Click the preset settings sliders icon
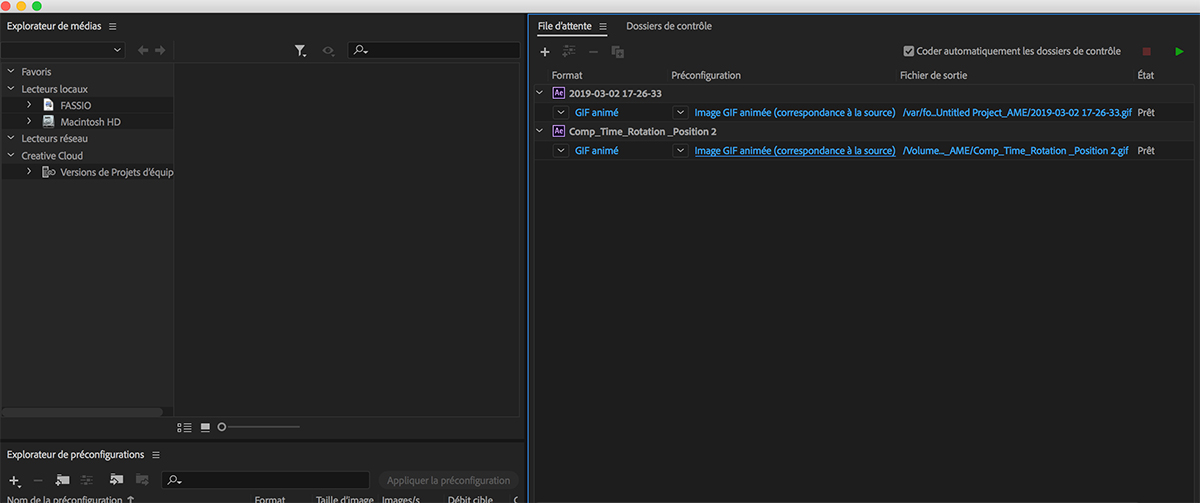The width and height of the screenshot is (1200, 503). 87,481
